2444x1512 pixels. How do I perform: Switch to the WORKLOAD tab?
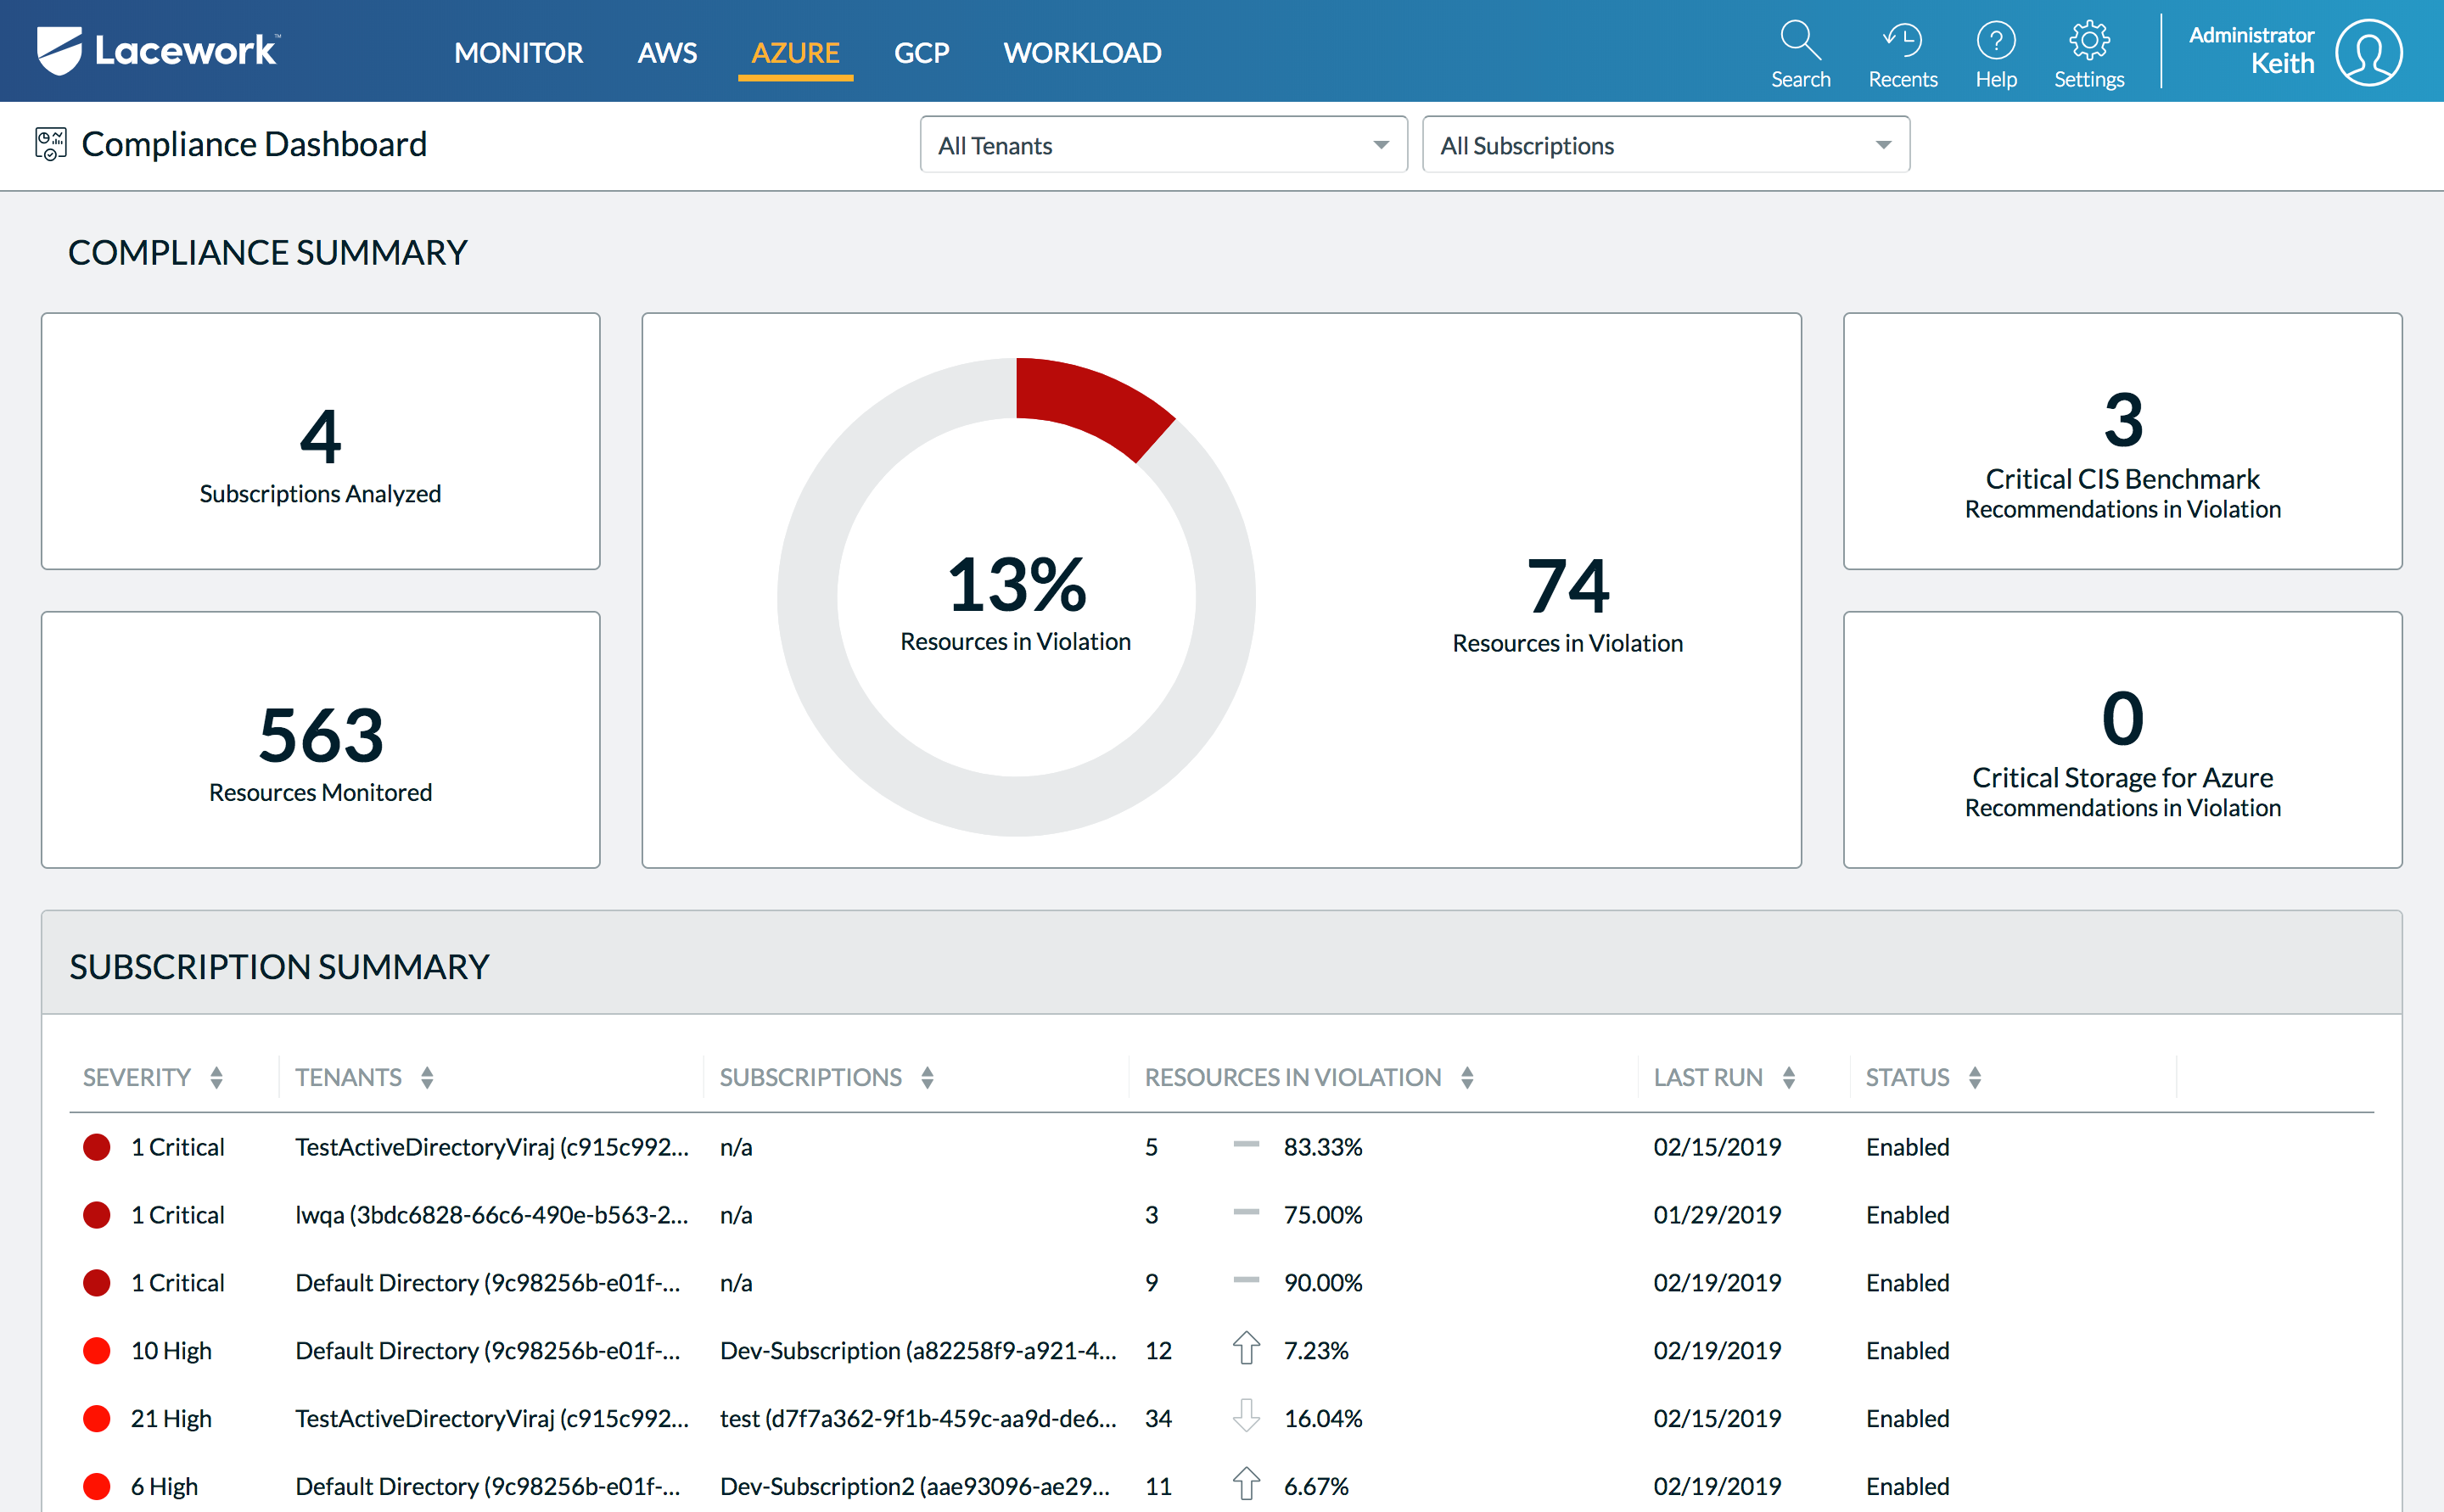pyautogui.click(x=1082, y=52)
